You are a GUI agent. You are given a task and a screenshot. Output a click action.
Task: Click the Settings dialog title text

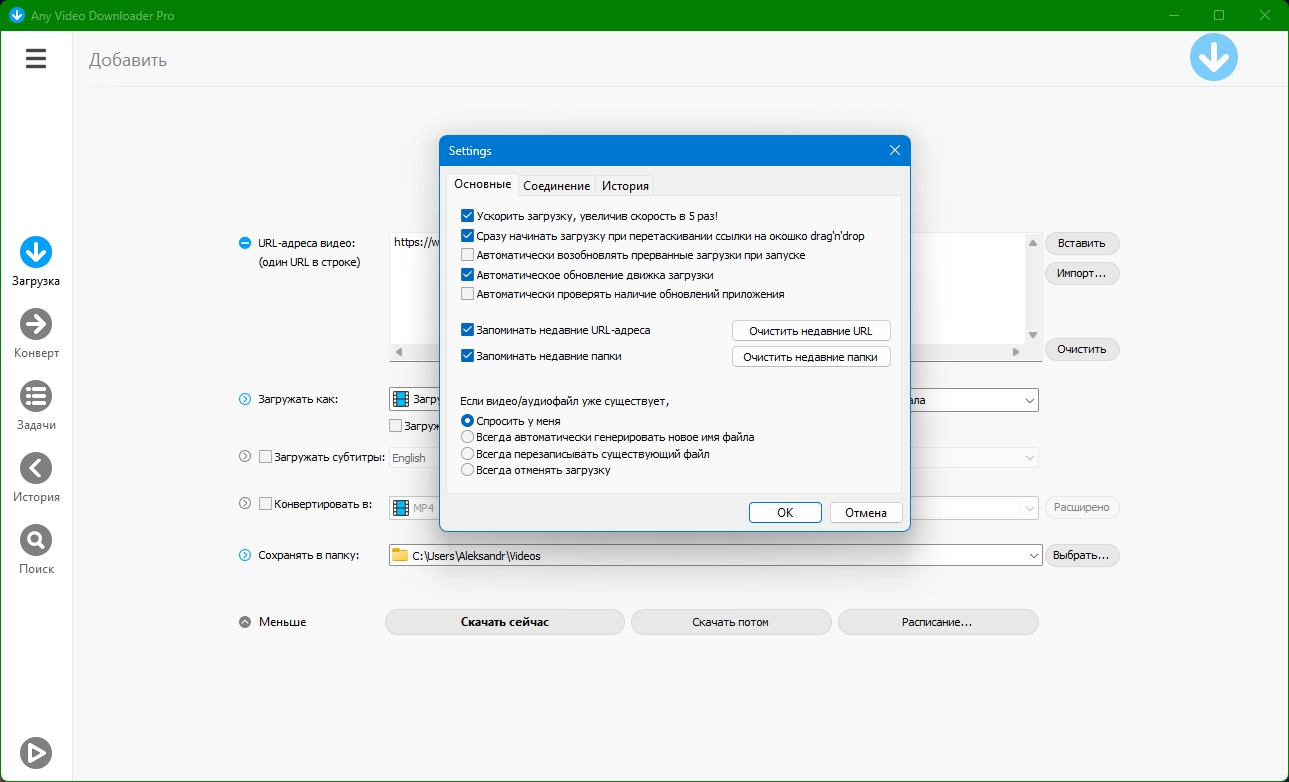pyautogui.click(x=470, y=151)
